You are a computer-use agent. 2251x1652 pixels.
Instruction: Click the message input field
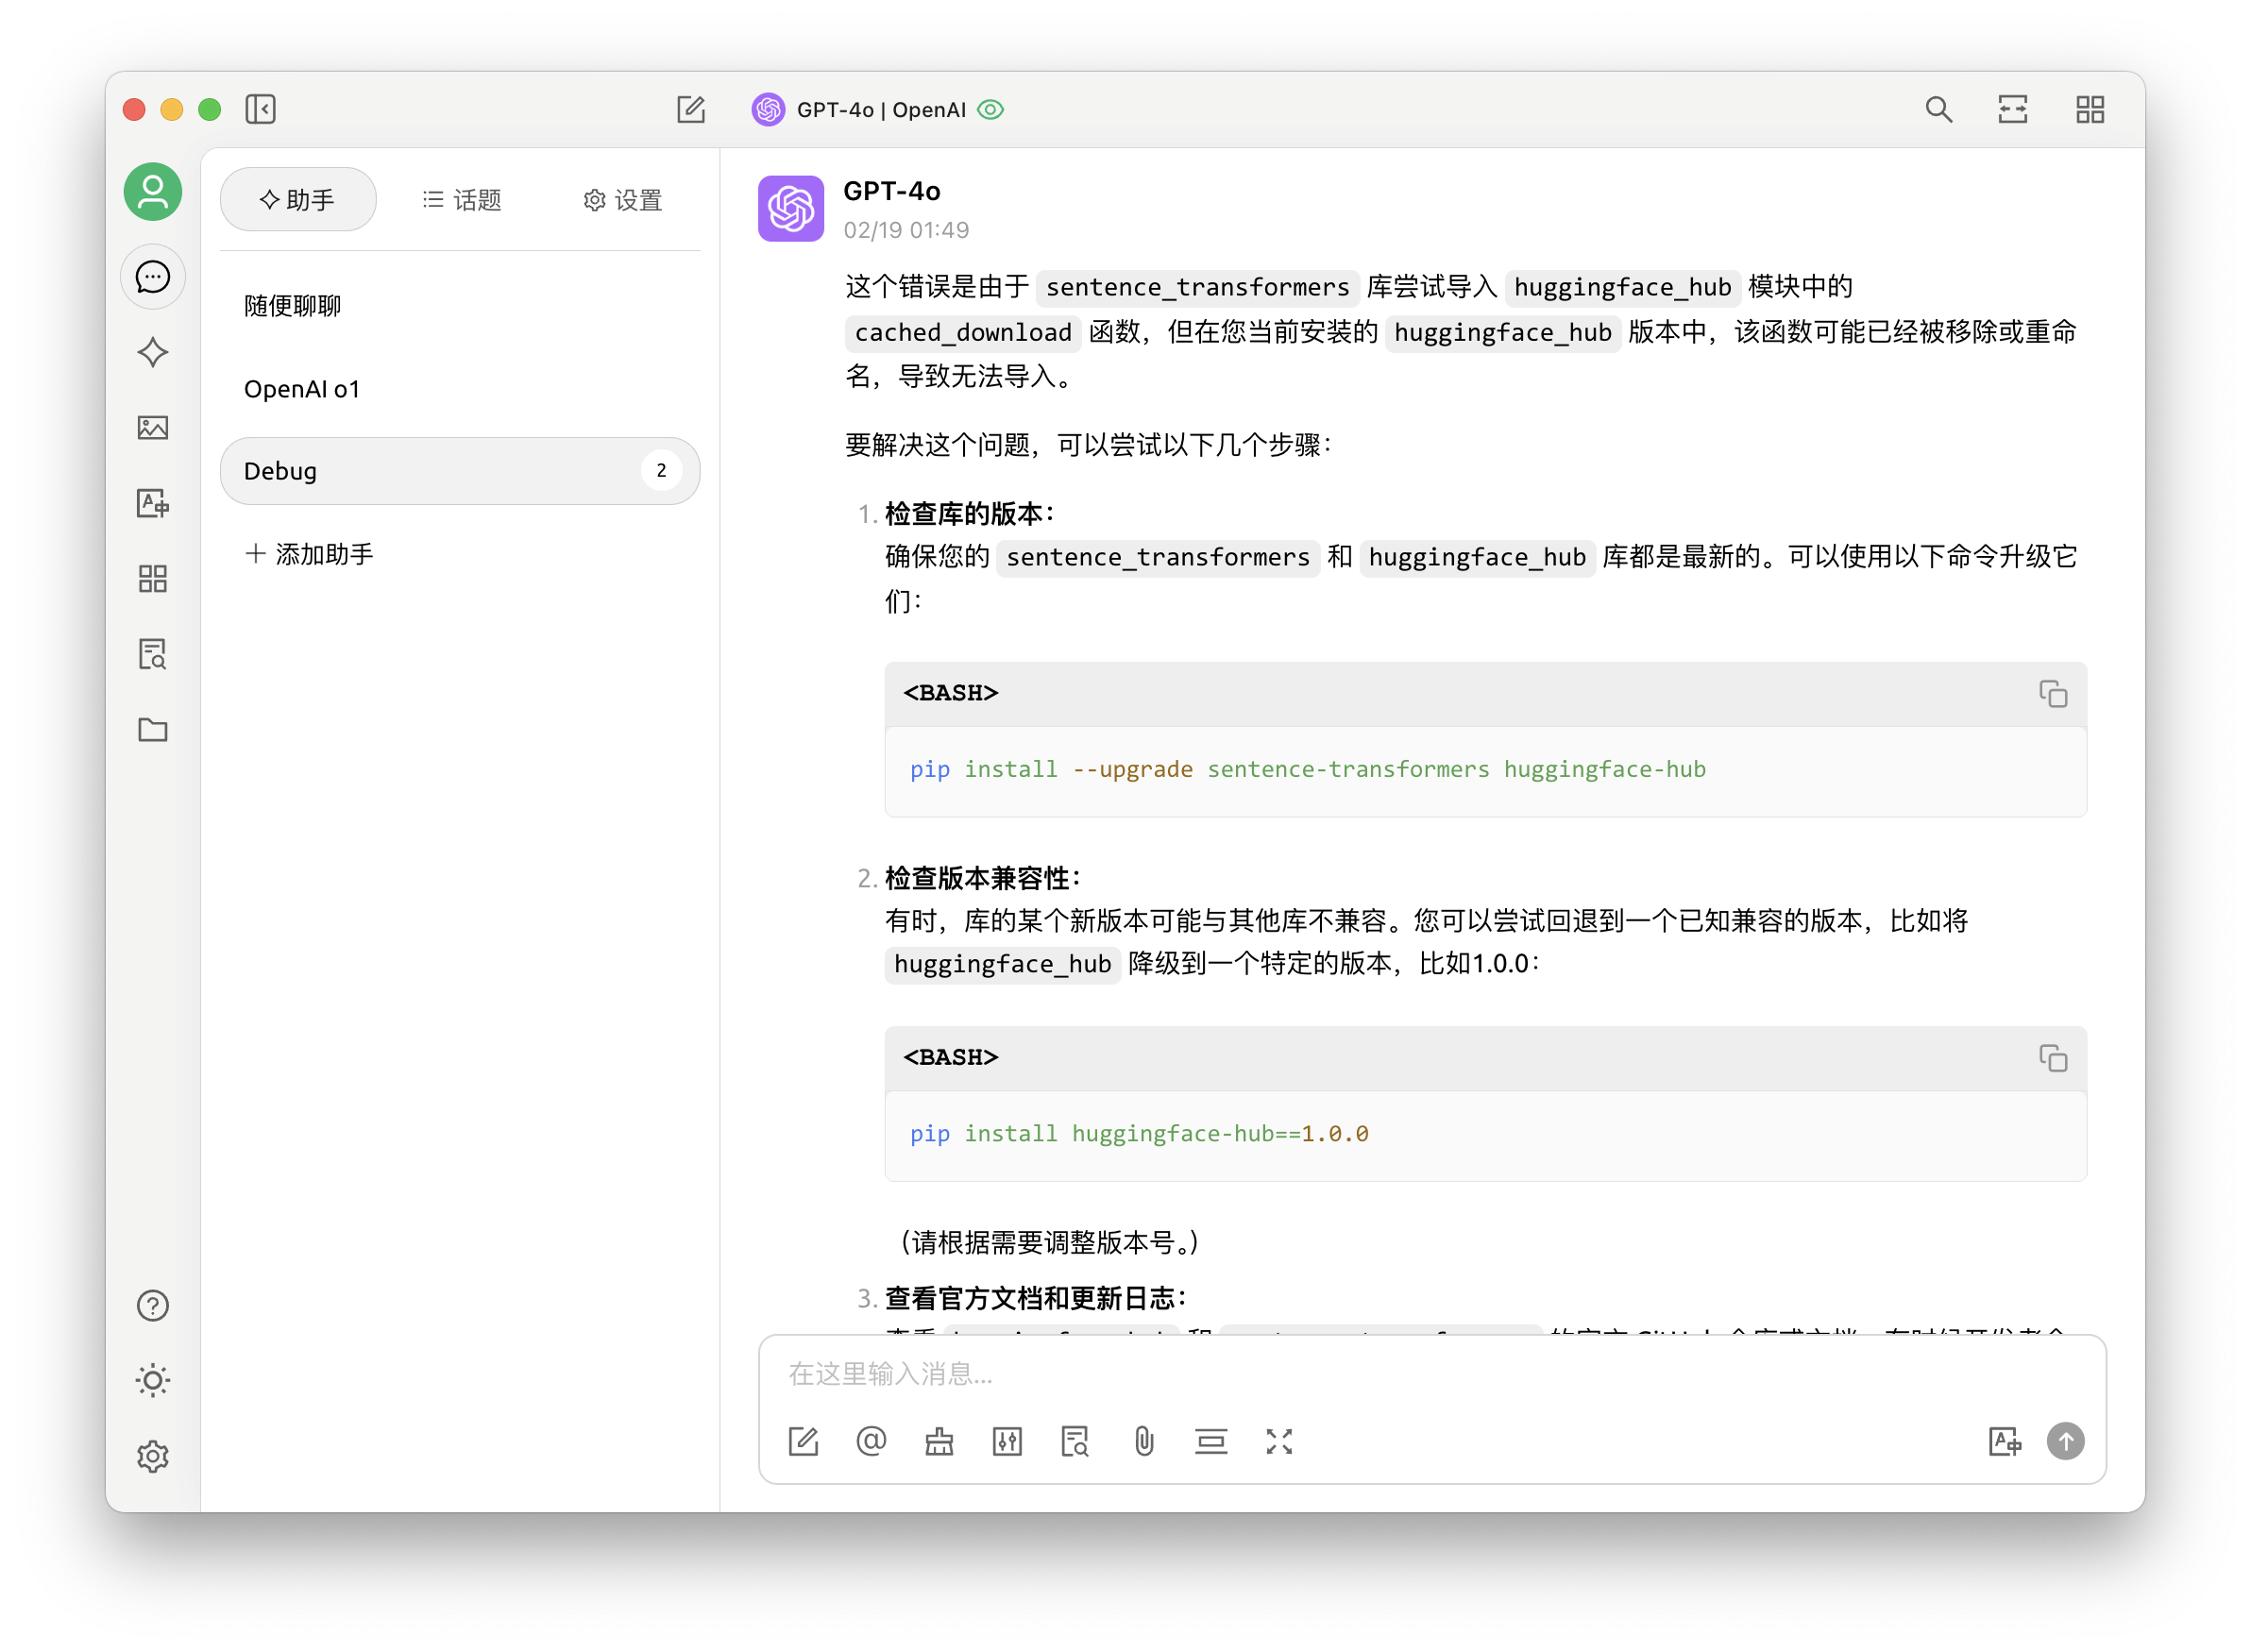(1400, 1374)
